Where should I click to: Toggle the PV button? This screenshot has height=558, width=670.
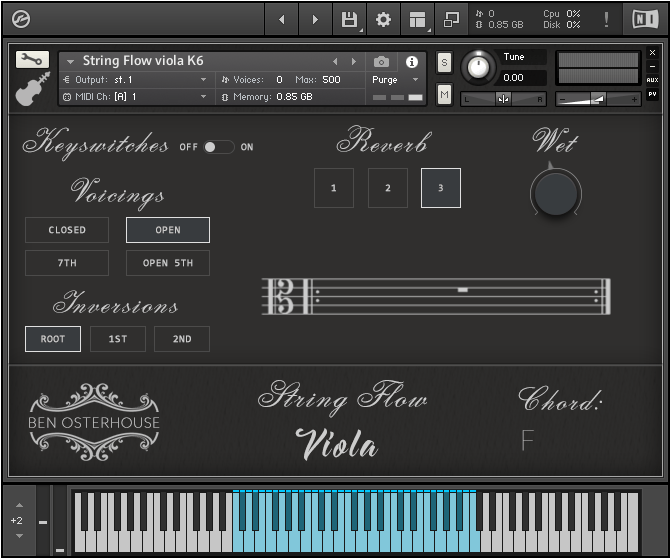pos(652,94)
